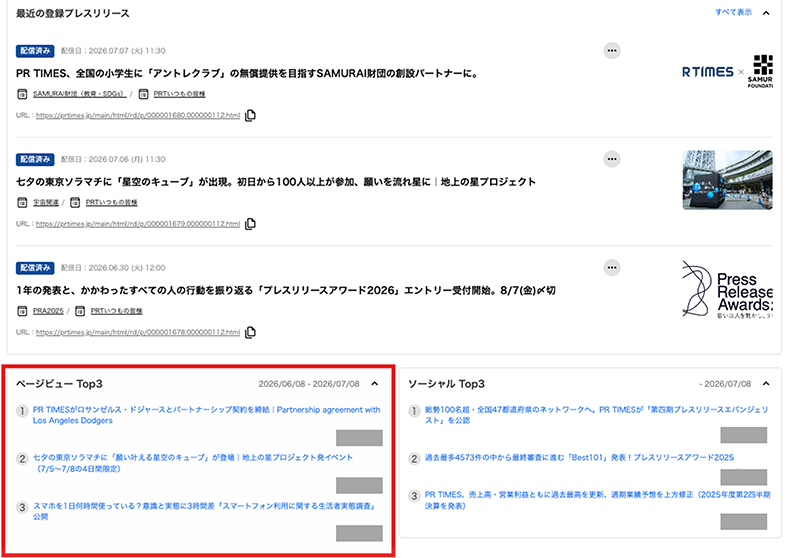Open more options for the プレスリリースアワード2026 release

(612, 267)
